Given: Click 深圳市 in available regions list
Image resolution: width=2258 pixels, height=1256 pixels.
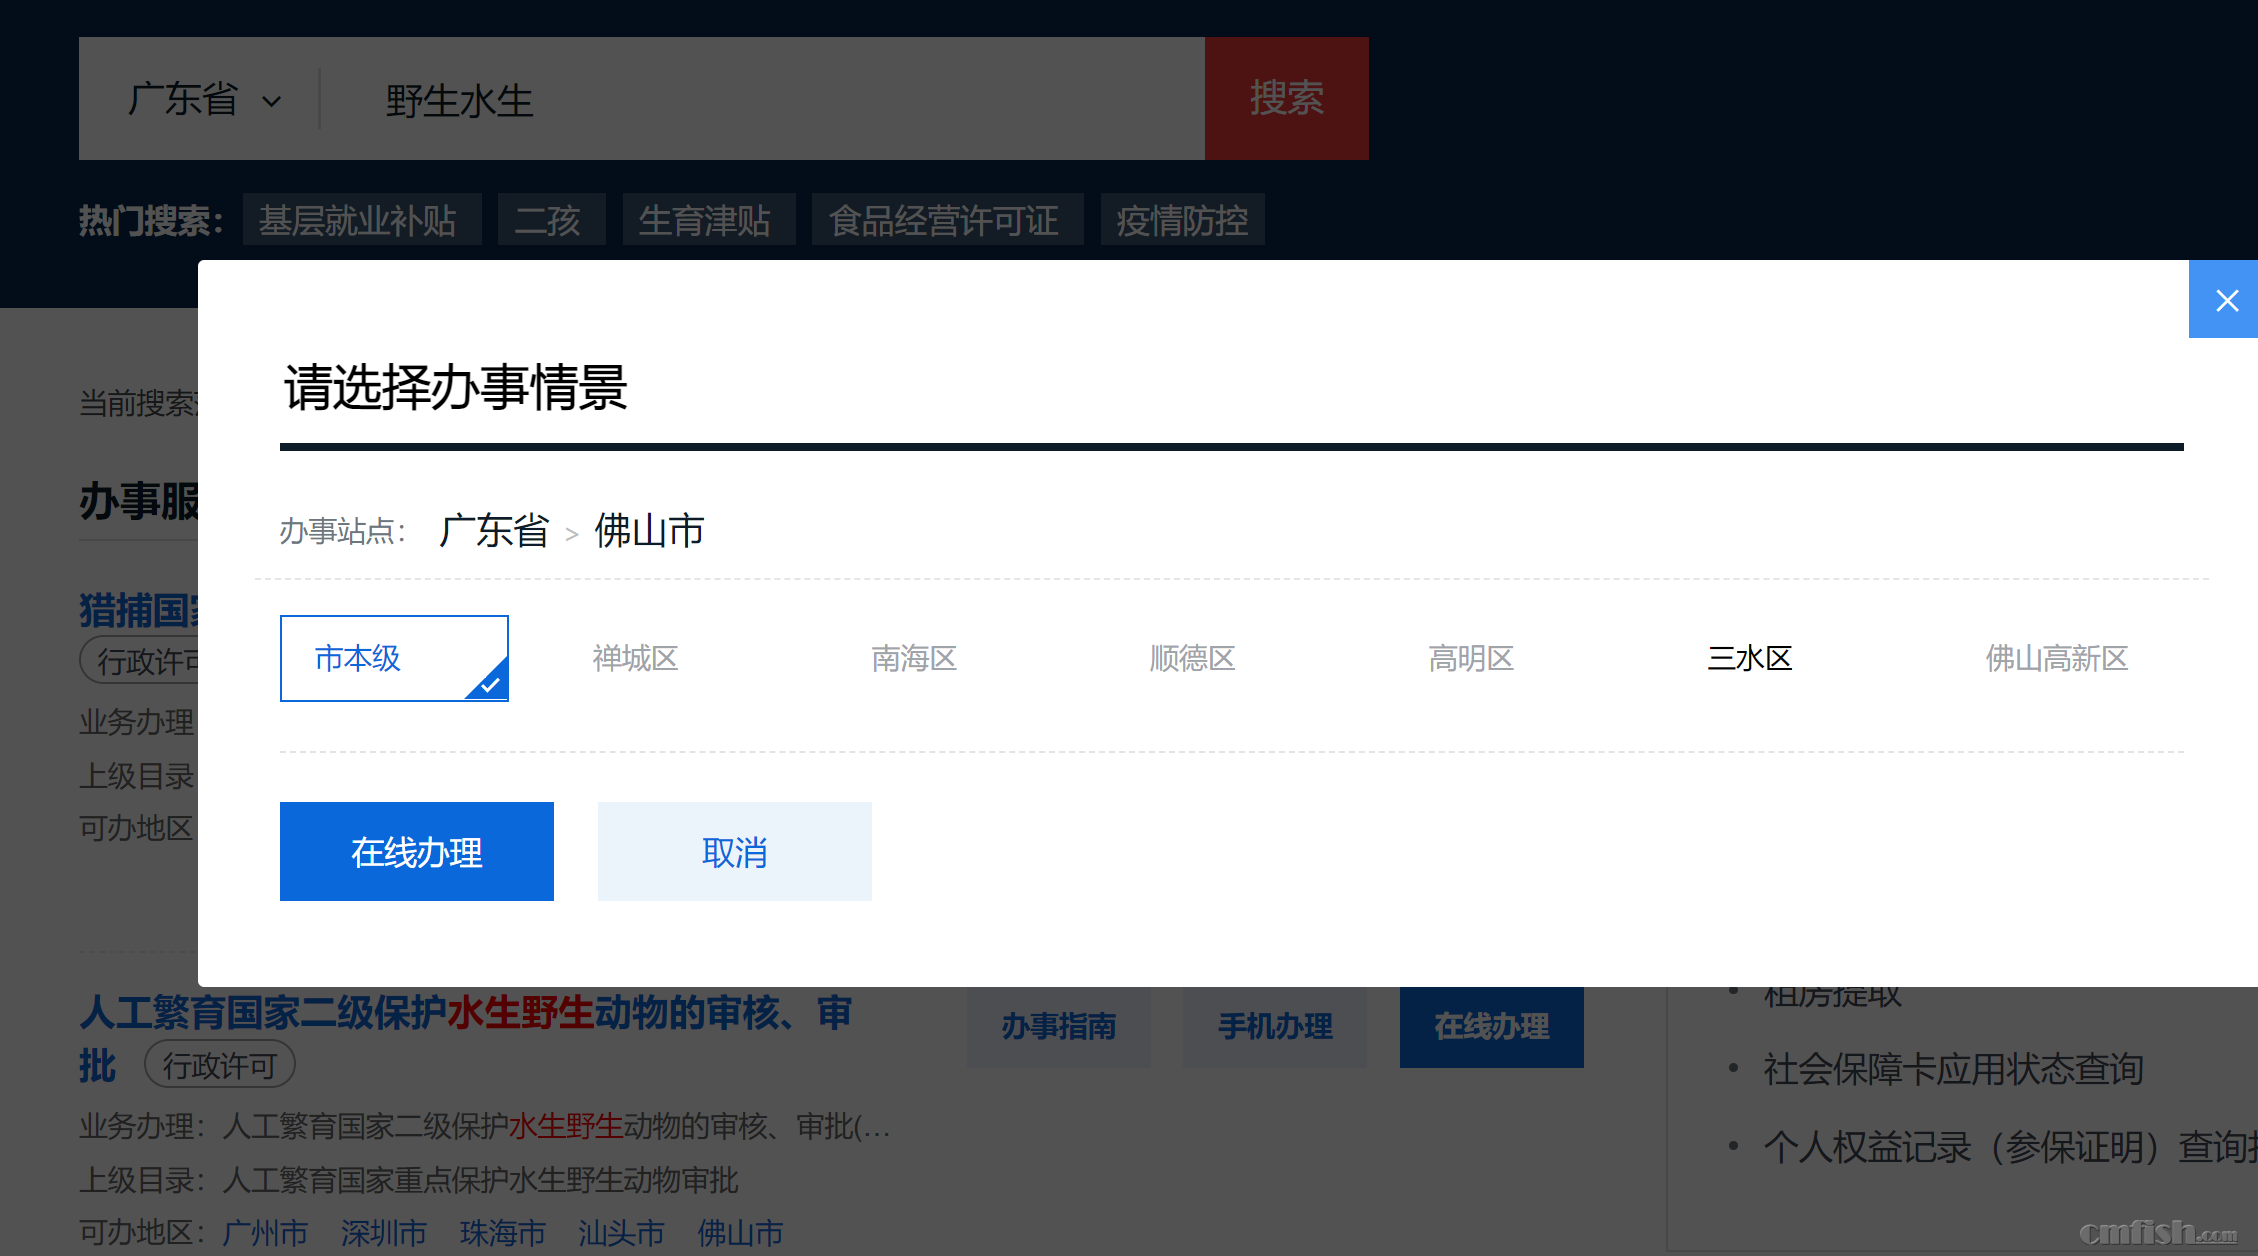Looking at the screenshot, I should (x=383, y=1232).
